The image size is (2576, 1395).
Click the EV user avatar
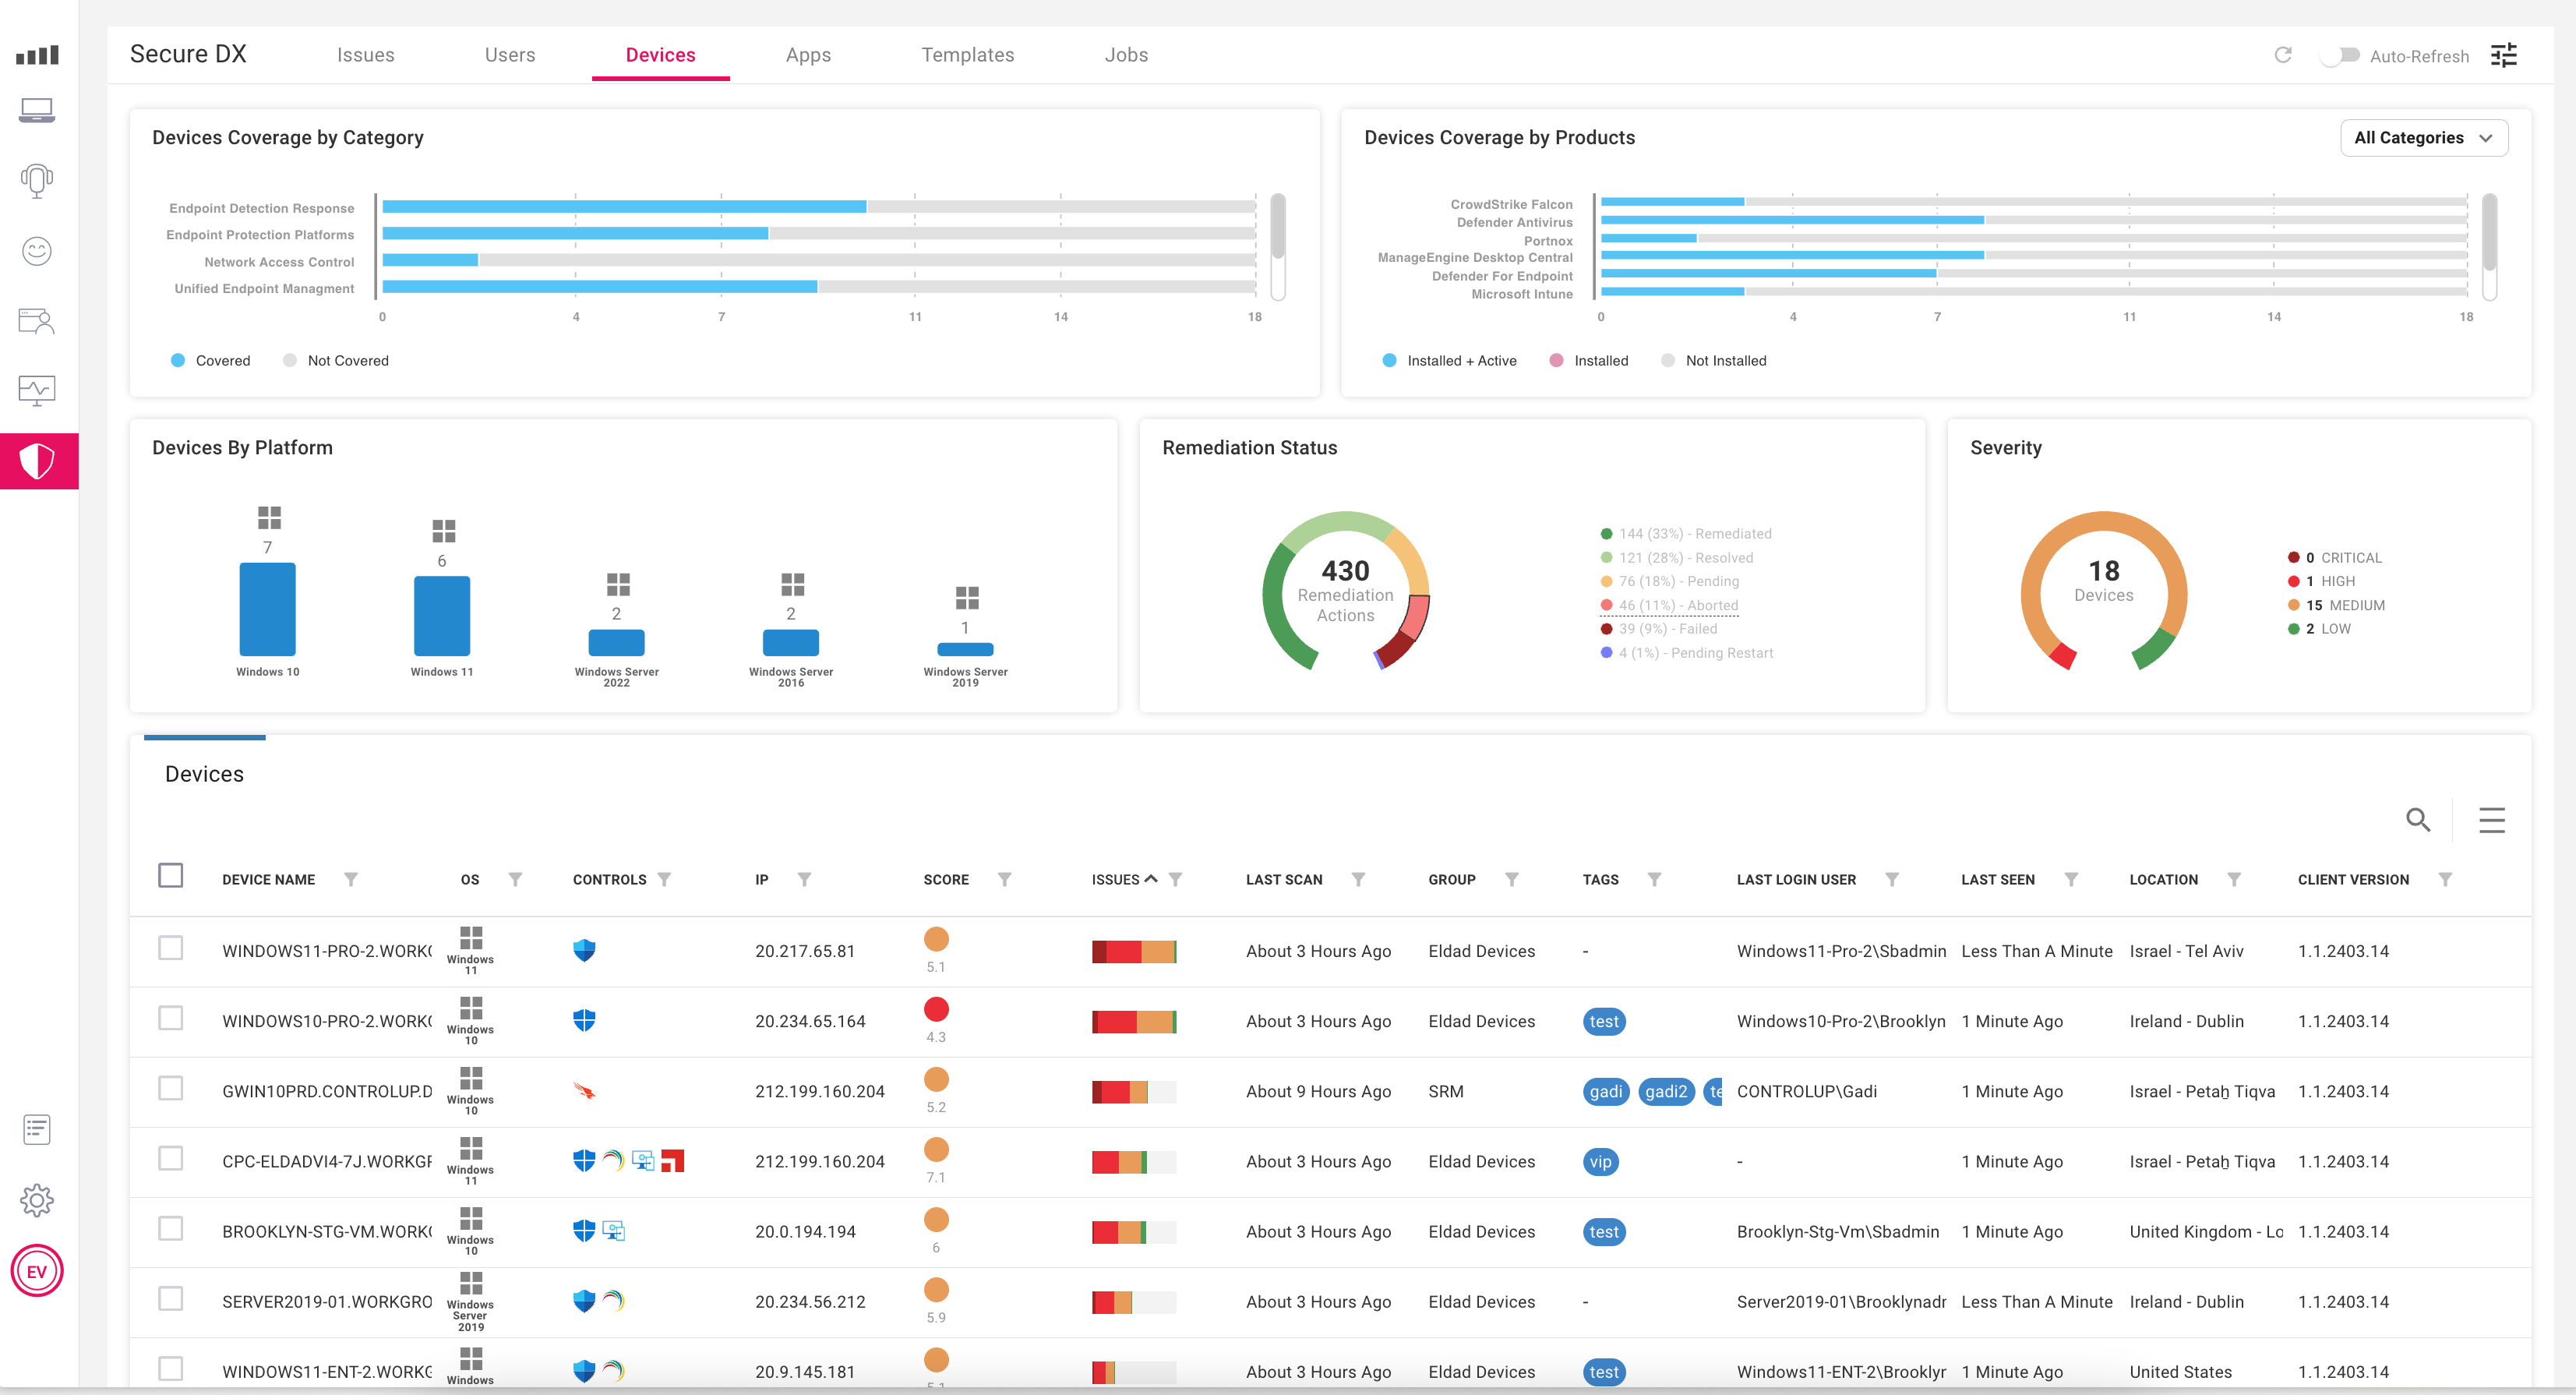tap(37, 1271)
